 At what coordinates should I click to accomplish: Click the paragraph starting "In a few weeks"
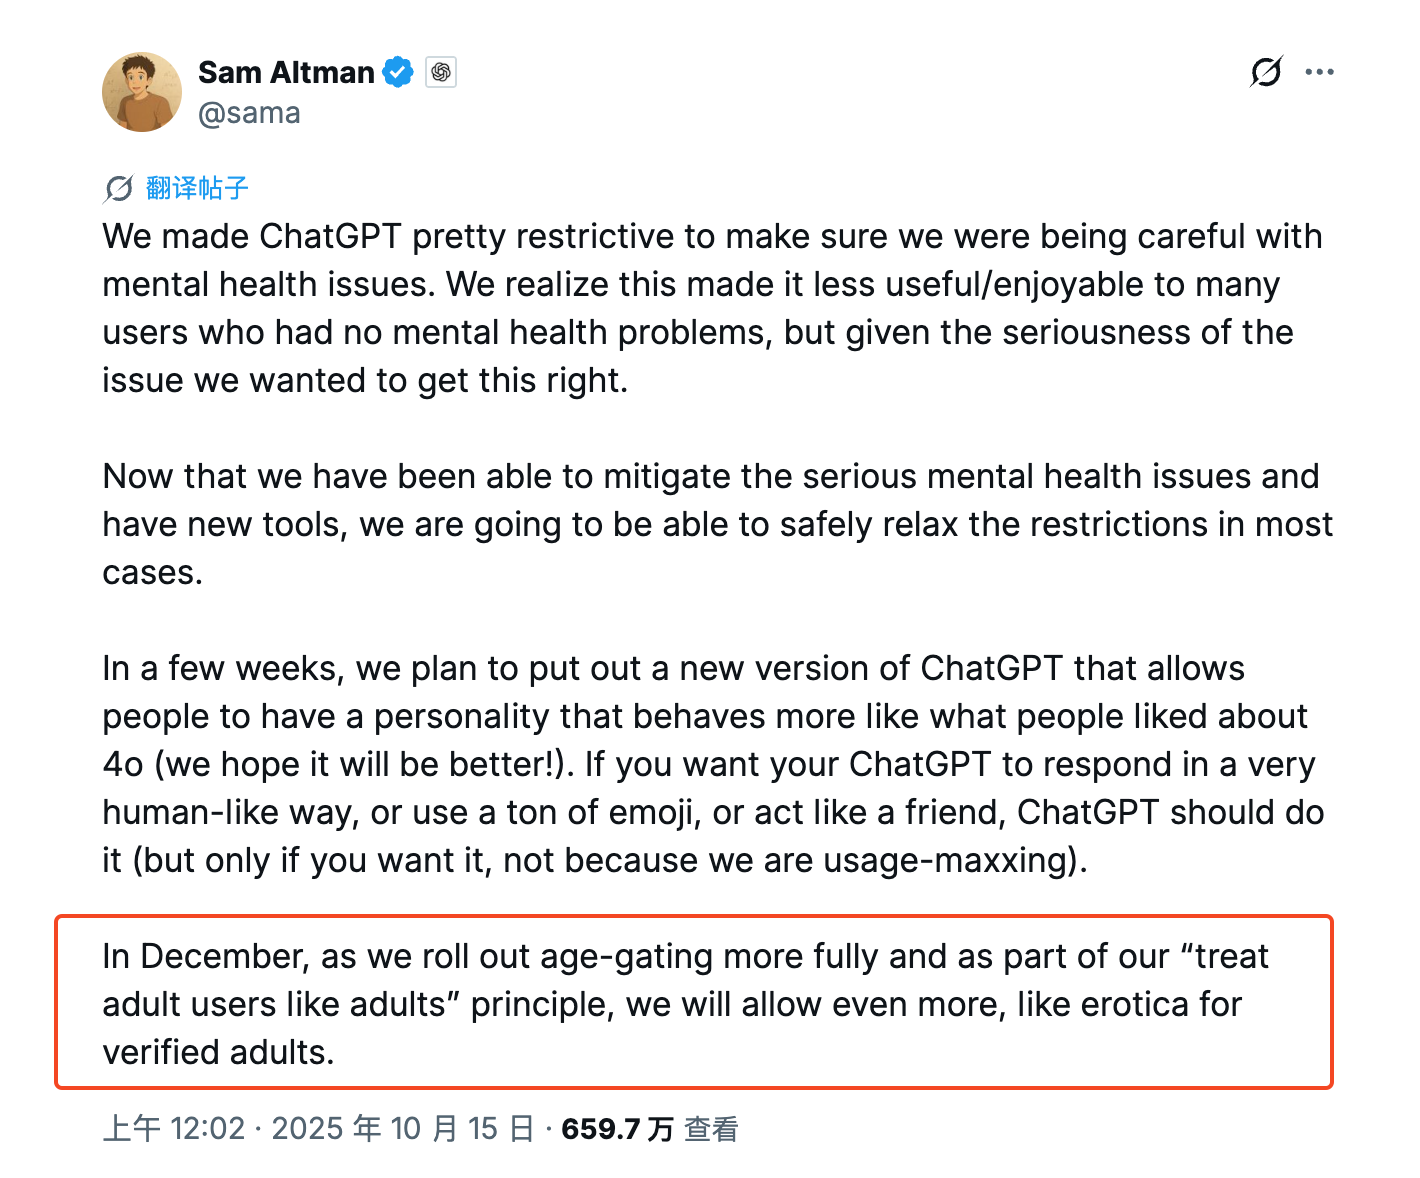click(x=700, y=764)
